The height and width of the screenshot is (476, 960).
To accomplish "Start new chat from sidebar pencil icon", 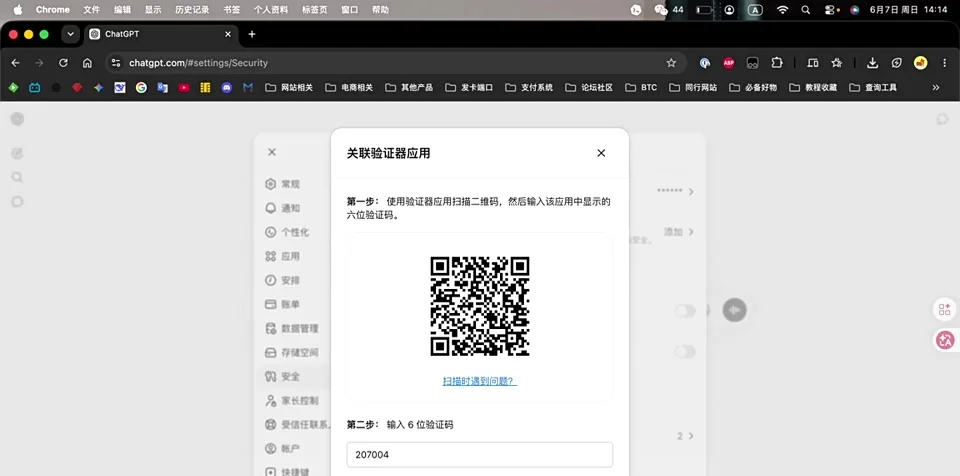I will click(x=17, y=153).
